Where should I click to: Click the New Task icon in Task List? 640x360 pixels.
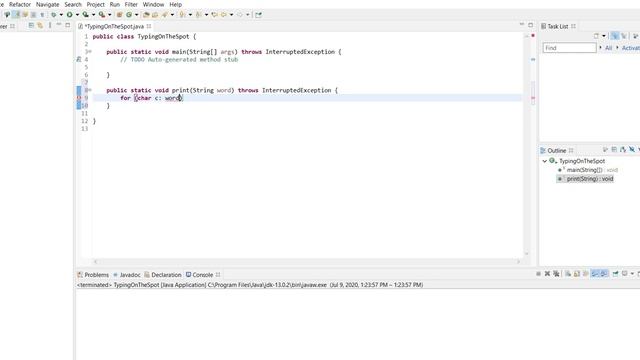tap(596, 36)
